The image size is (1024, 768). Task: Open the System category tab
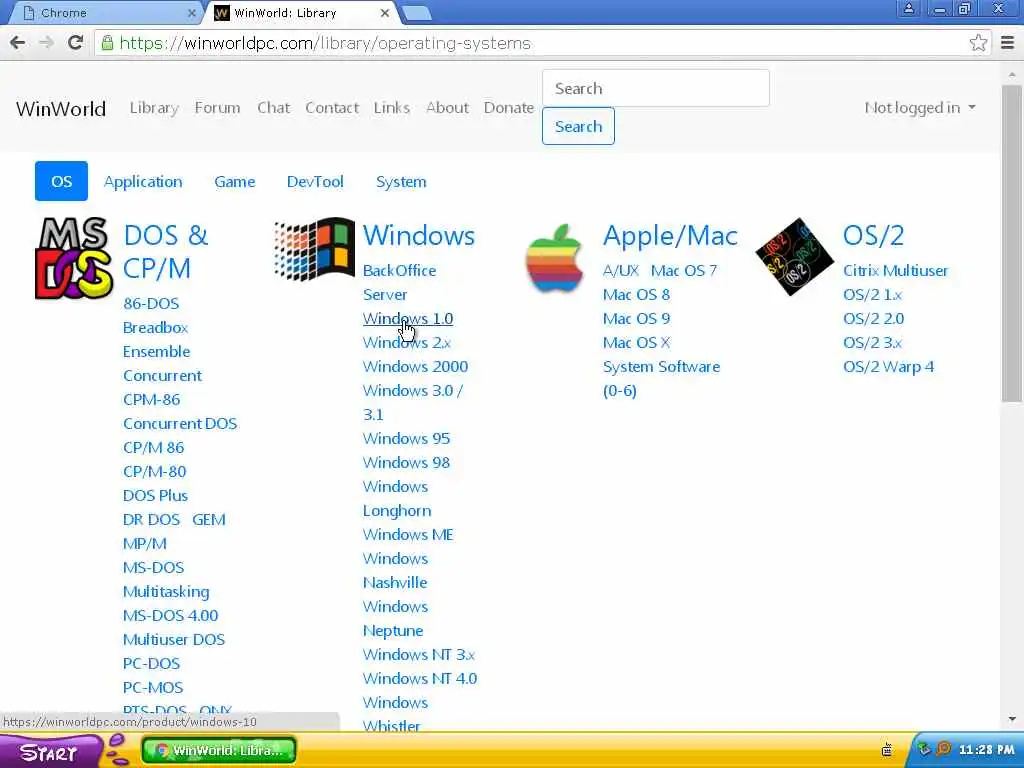click(401, 182)
